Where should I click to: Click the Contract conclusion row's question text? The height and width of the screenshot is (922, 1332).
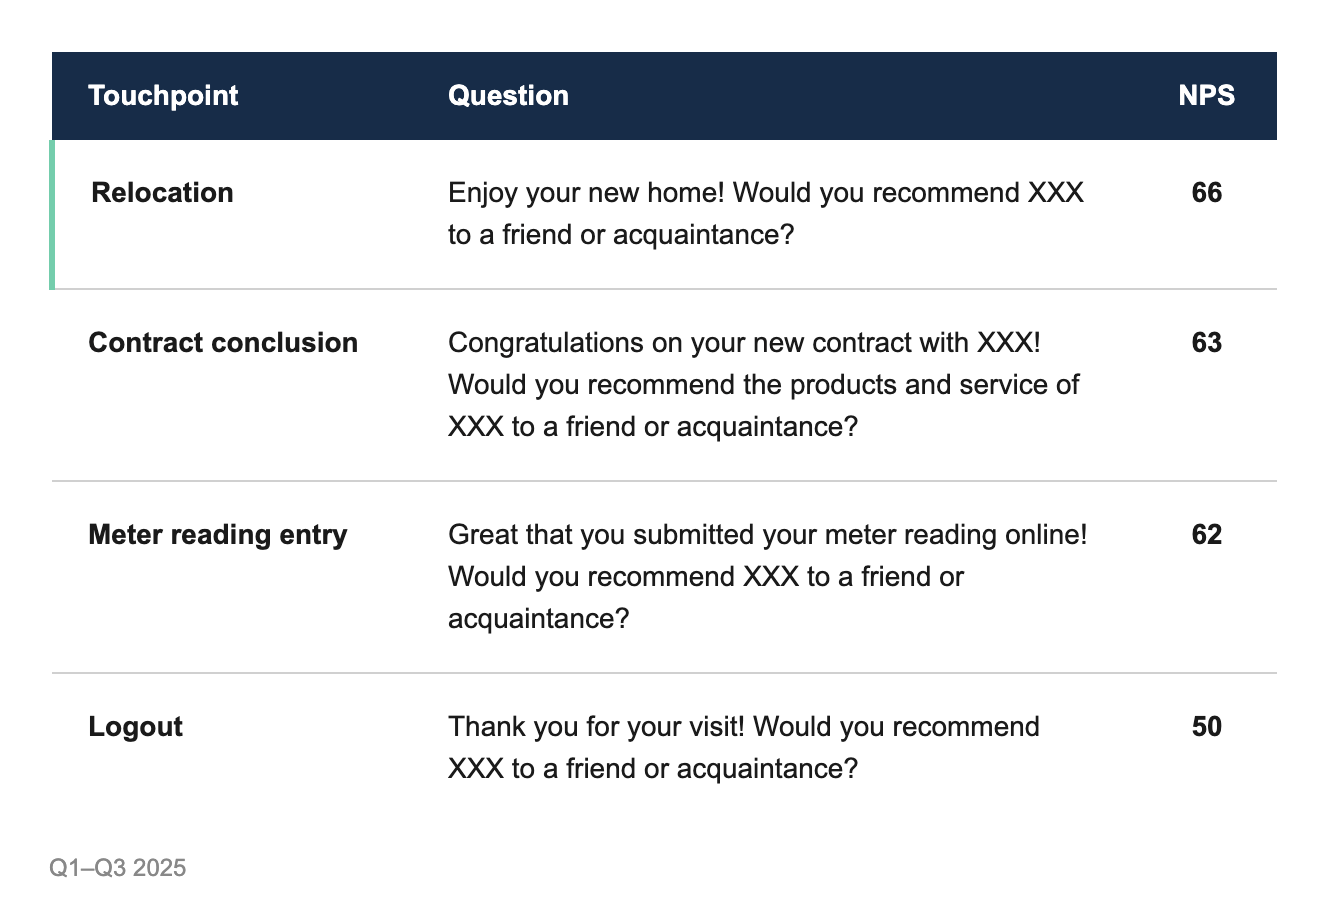[763, 385]
